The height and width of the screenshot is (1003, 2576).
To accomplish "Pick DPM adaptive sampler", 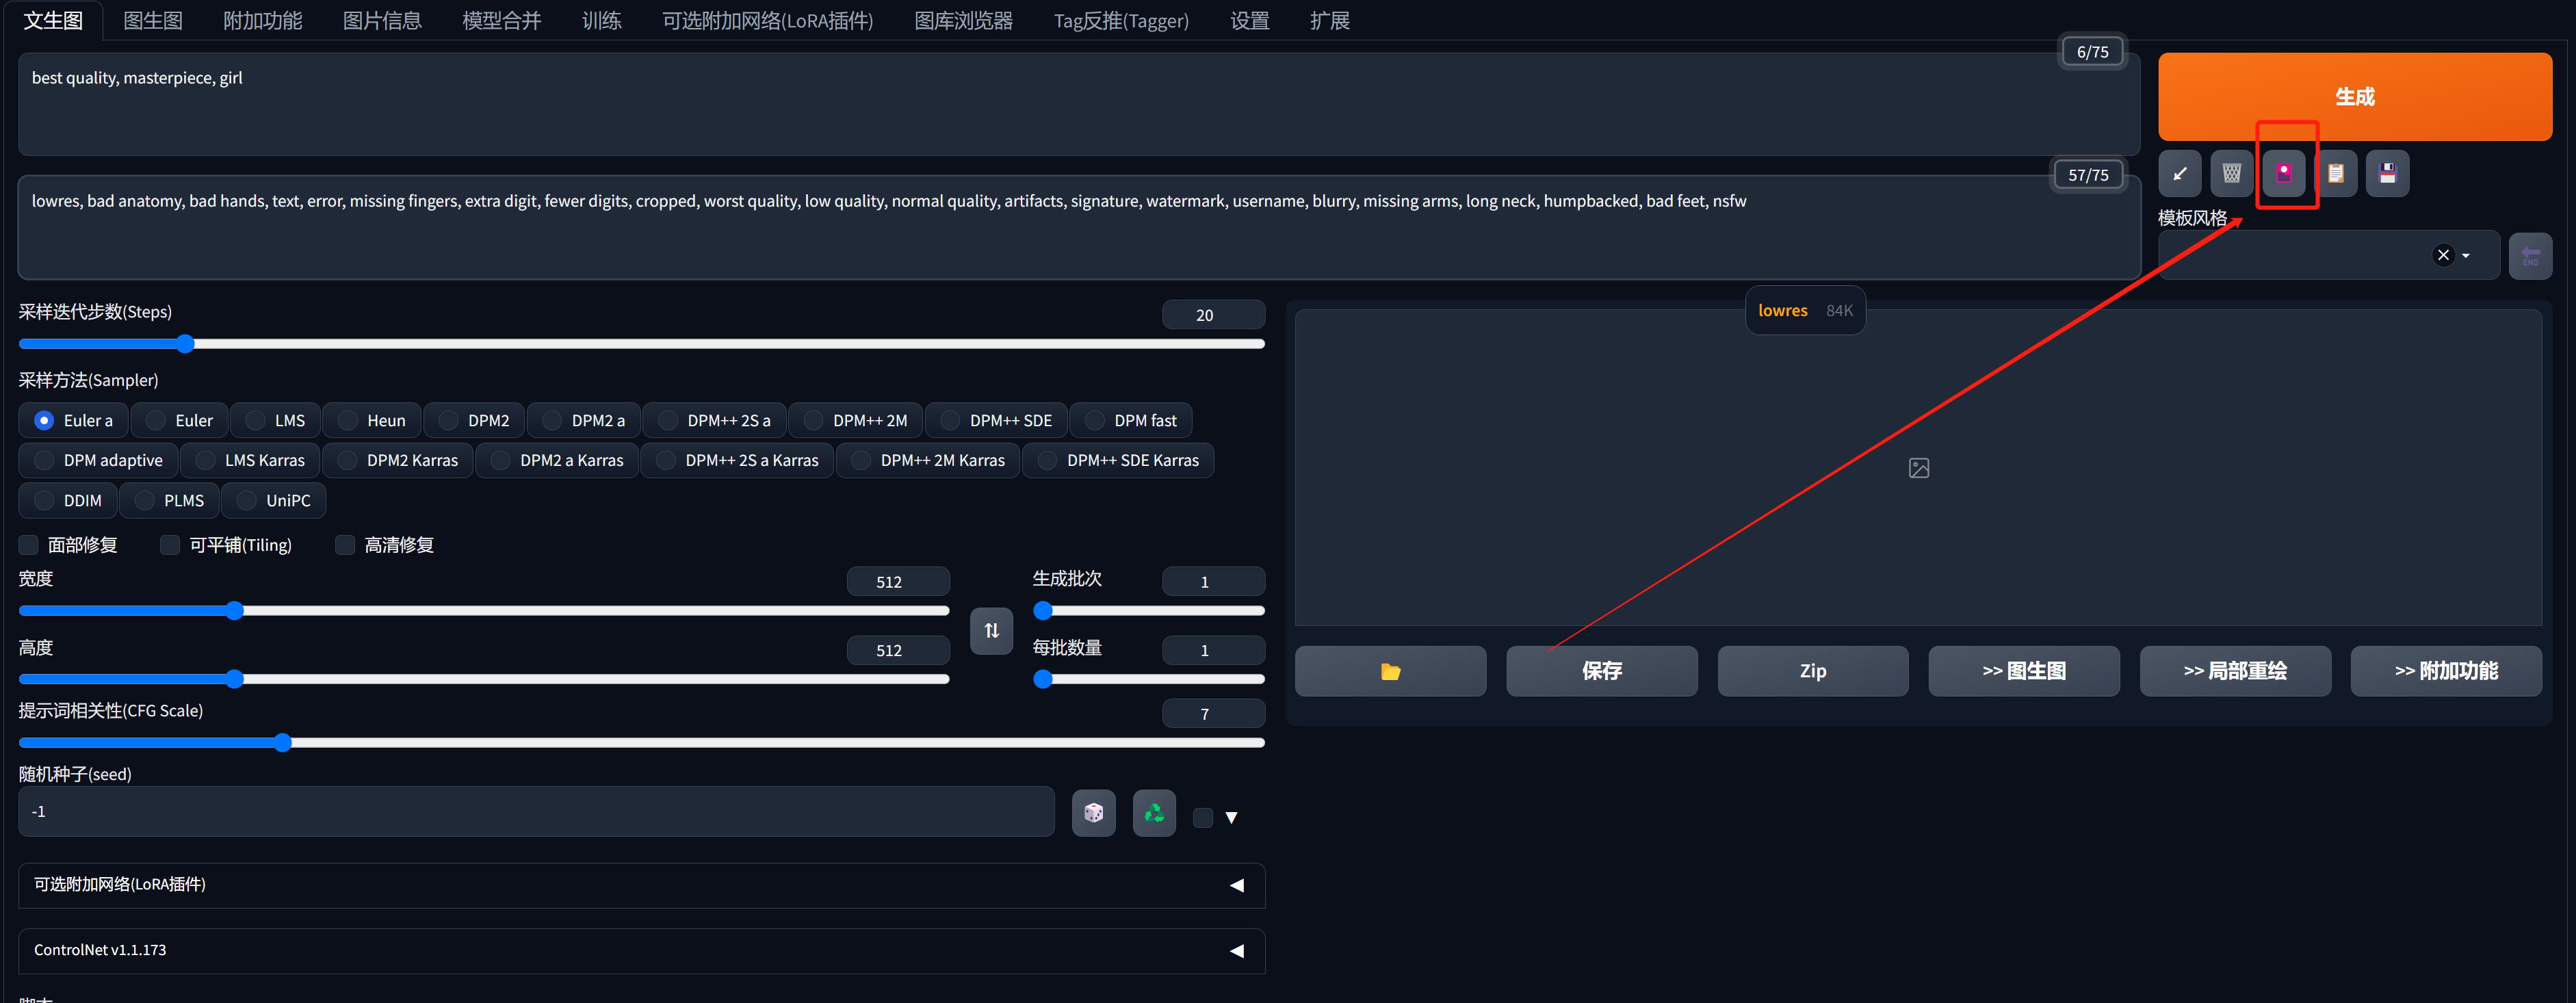I will pyautogui.click(x=98, y=460).
